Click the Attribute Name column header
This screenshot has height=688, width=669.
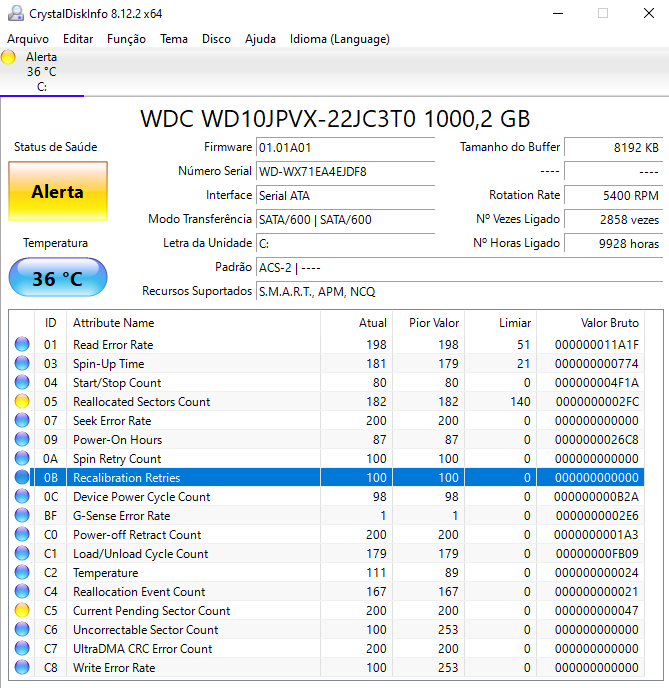pyautogui.click(x=193, y=323)
